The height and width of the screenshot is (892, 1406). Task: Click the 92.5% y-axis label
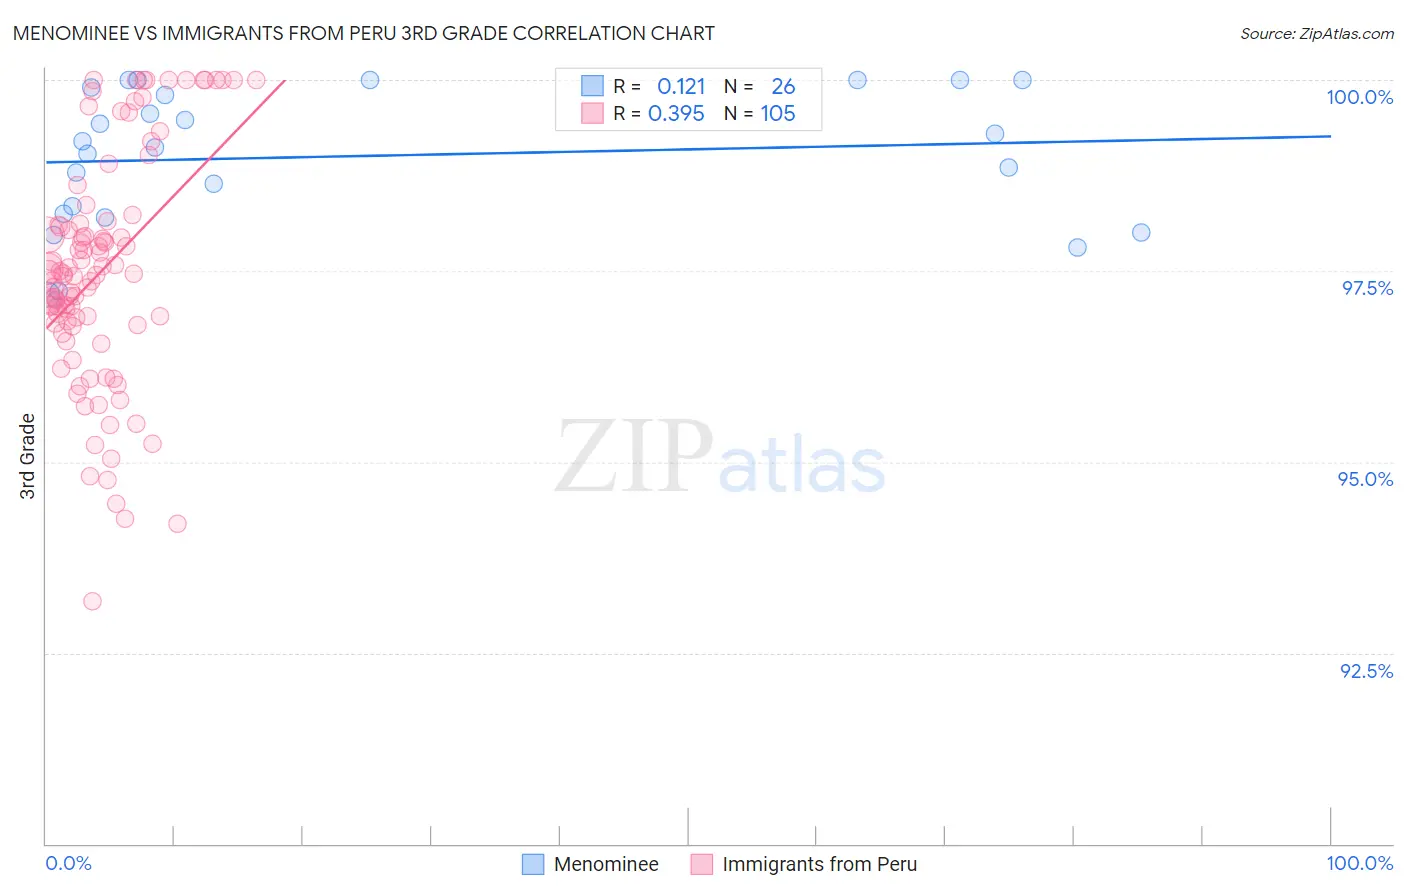click(x=1366, y=671)
